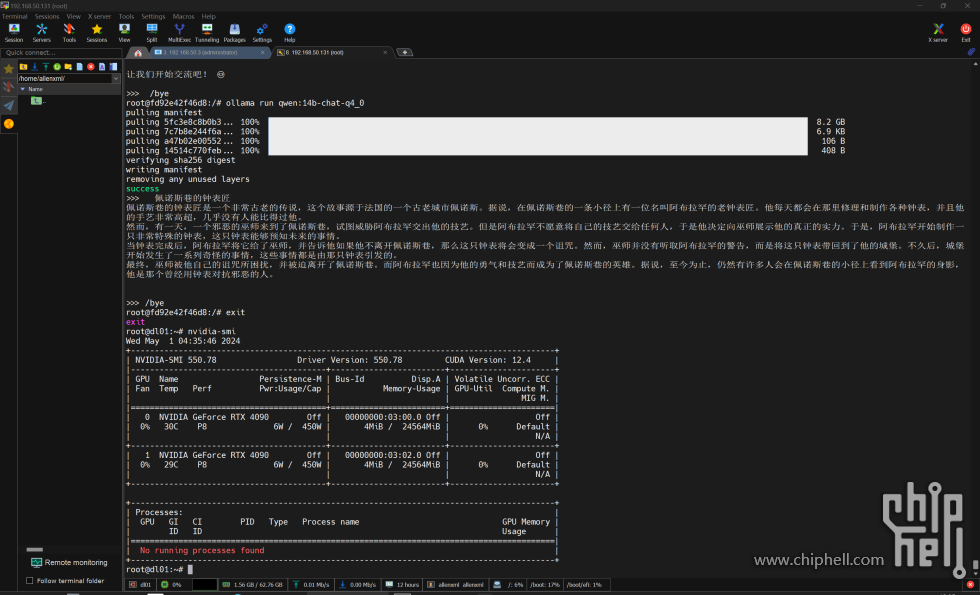The width and height of the screenshot is (980, 595).
Task: Close the 192.168.50.3 (administrator) tab
Action: 262,52
